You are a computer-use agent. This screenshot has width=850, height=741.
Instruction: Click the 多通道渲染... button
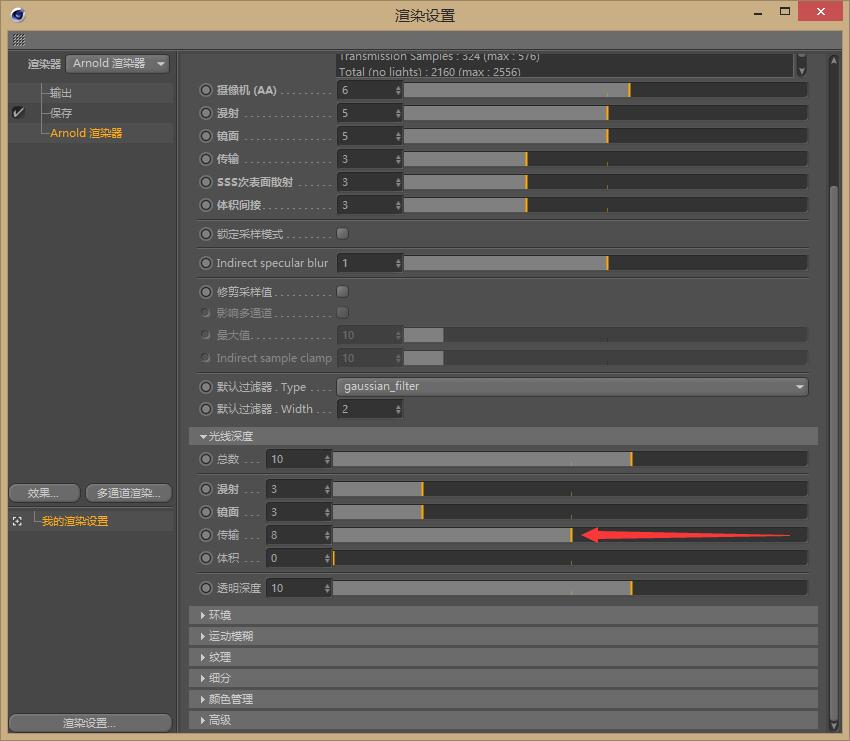(x=128, y=493)
